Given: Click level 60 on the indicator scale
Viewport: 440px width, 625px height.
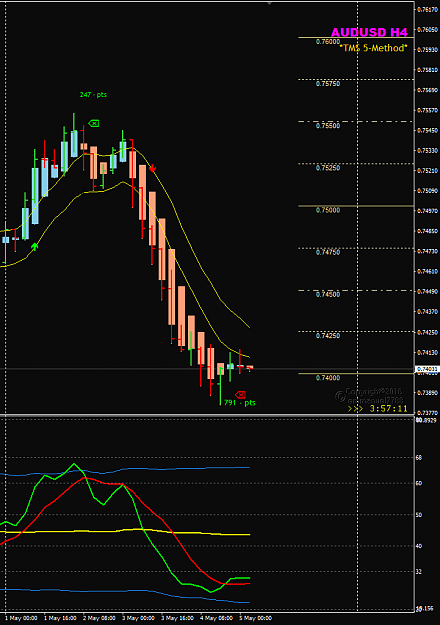Looking at the screenshot, I should pos(419,483).
